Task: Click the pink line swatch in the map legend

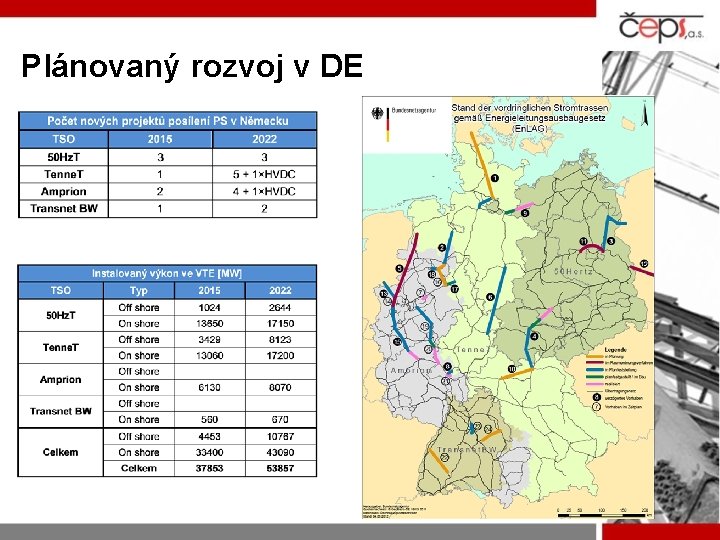Action: point(595,383)
